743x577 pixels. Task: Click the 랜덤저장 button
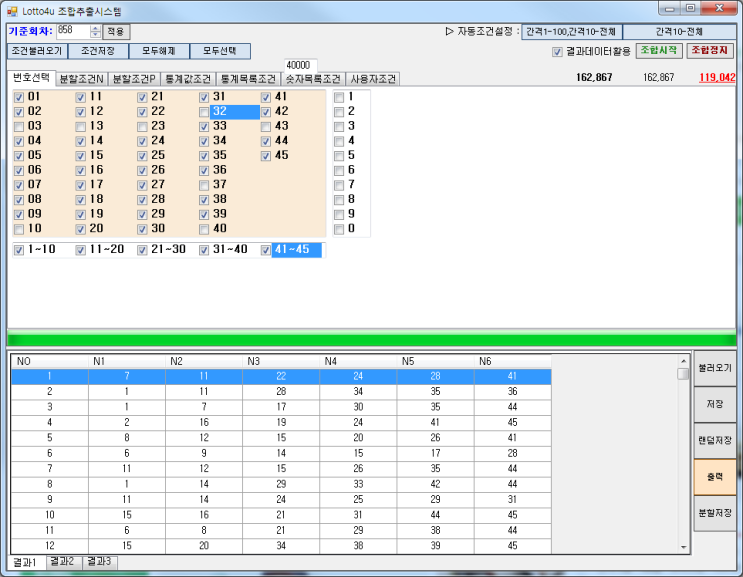[x=715, y=441]
